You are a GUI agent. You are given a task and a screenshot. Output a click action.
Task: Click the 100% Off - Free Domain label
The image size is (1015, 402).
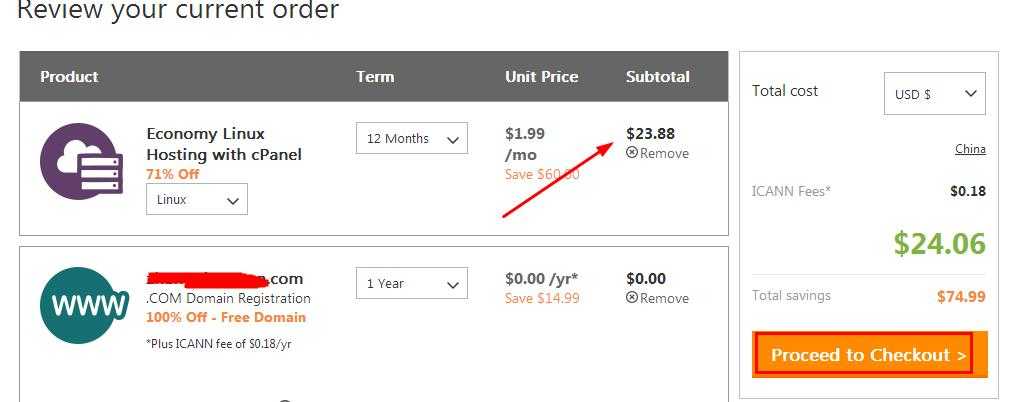[x=226, y=317]
